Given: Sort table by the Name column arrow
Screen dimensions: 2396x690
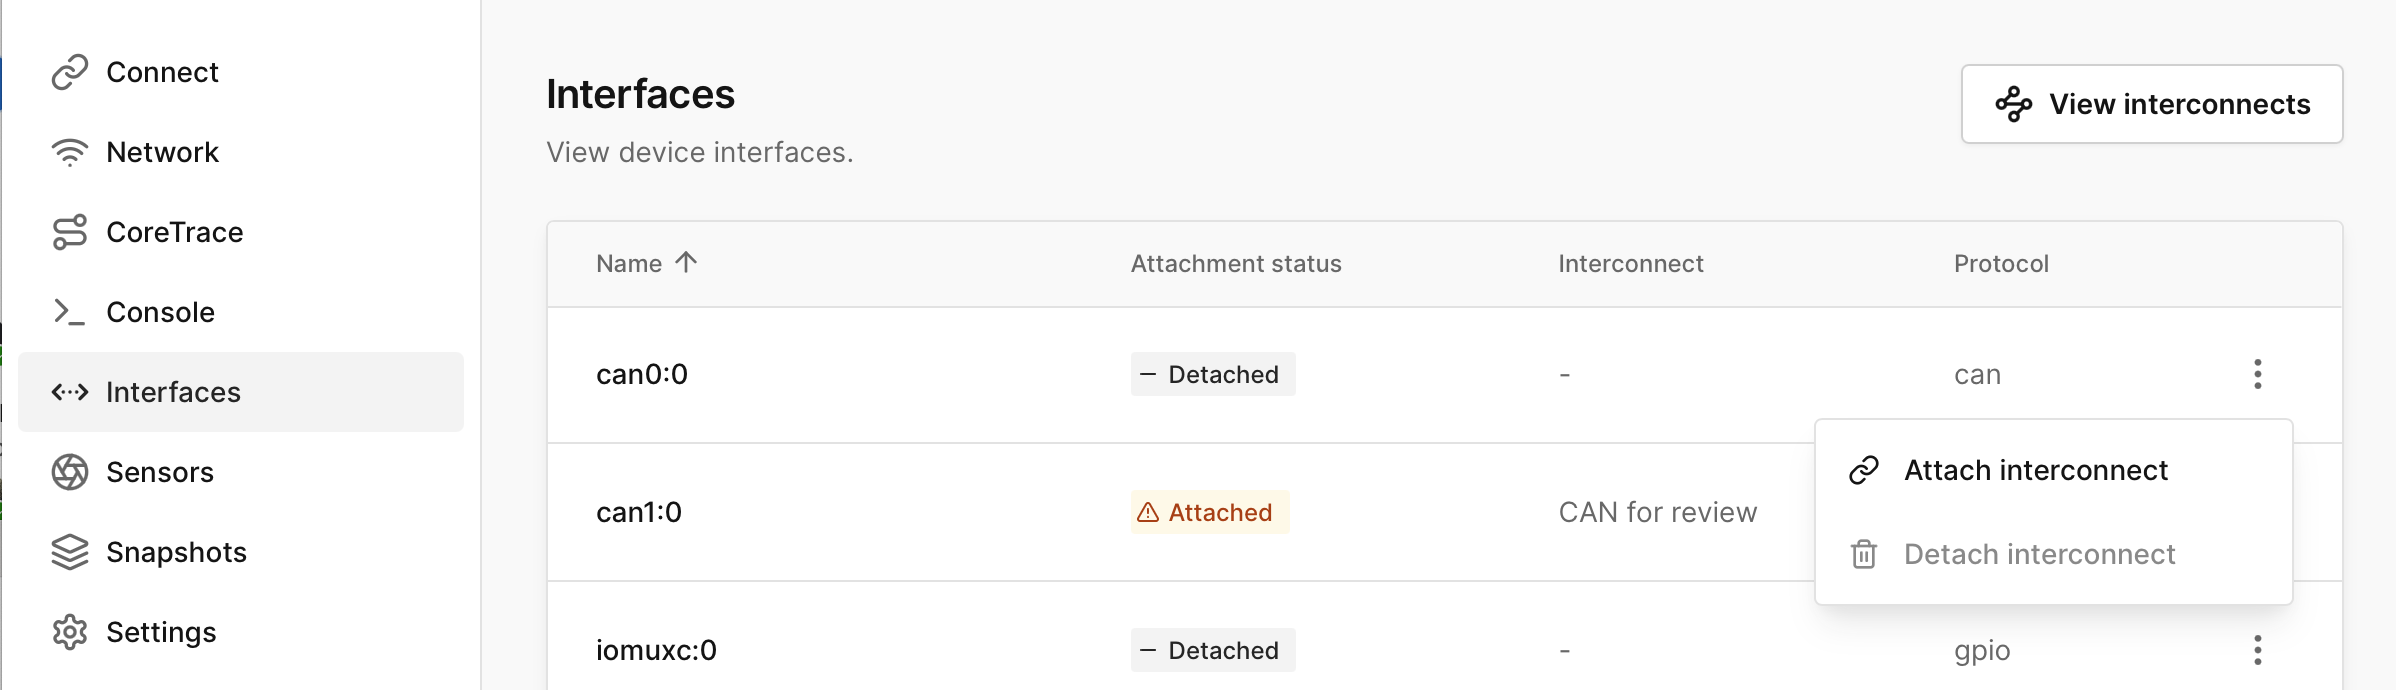Looking at the screenshot, I should (x=686, y=263).
